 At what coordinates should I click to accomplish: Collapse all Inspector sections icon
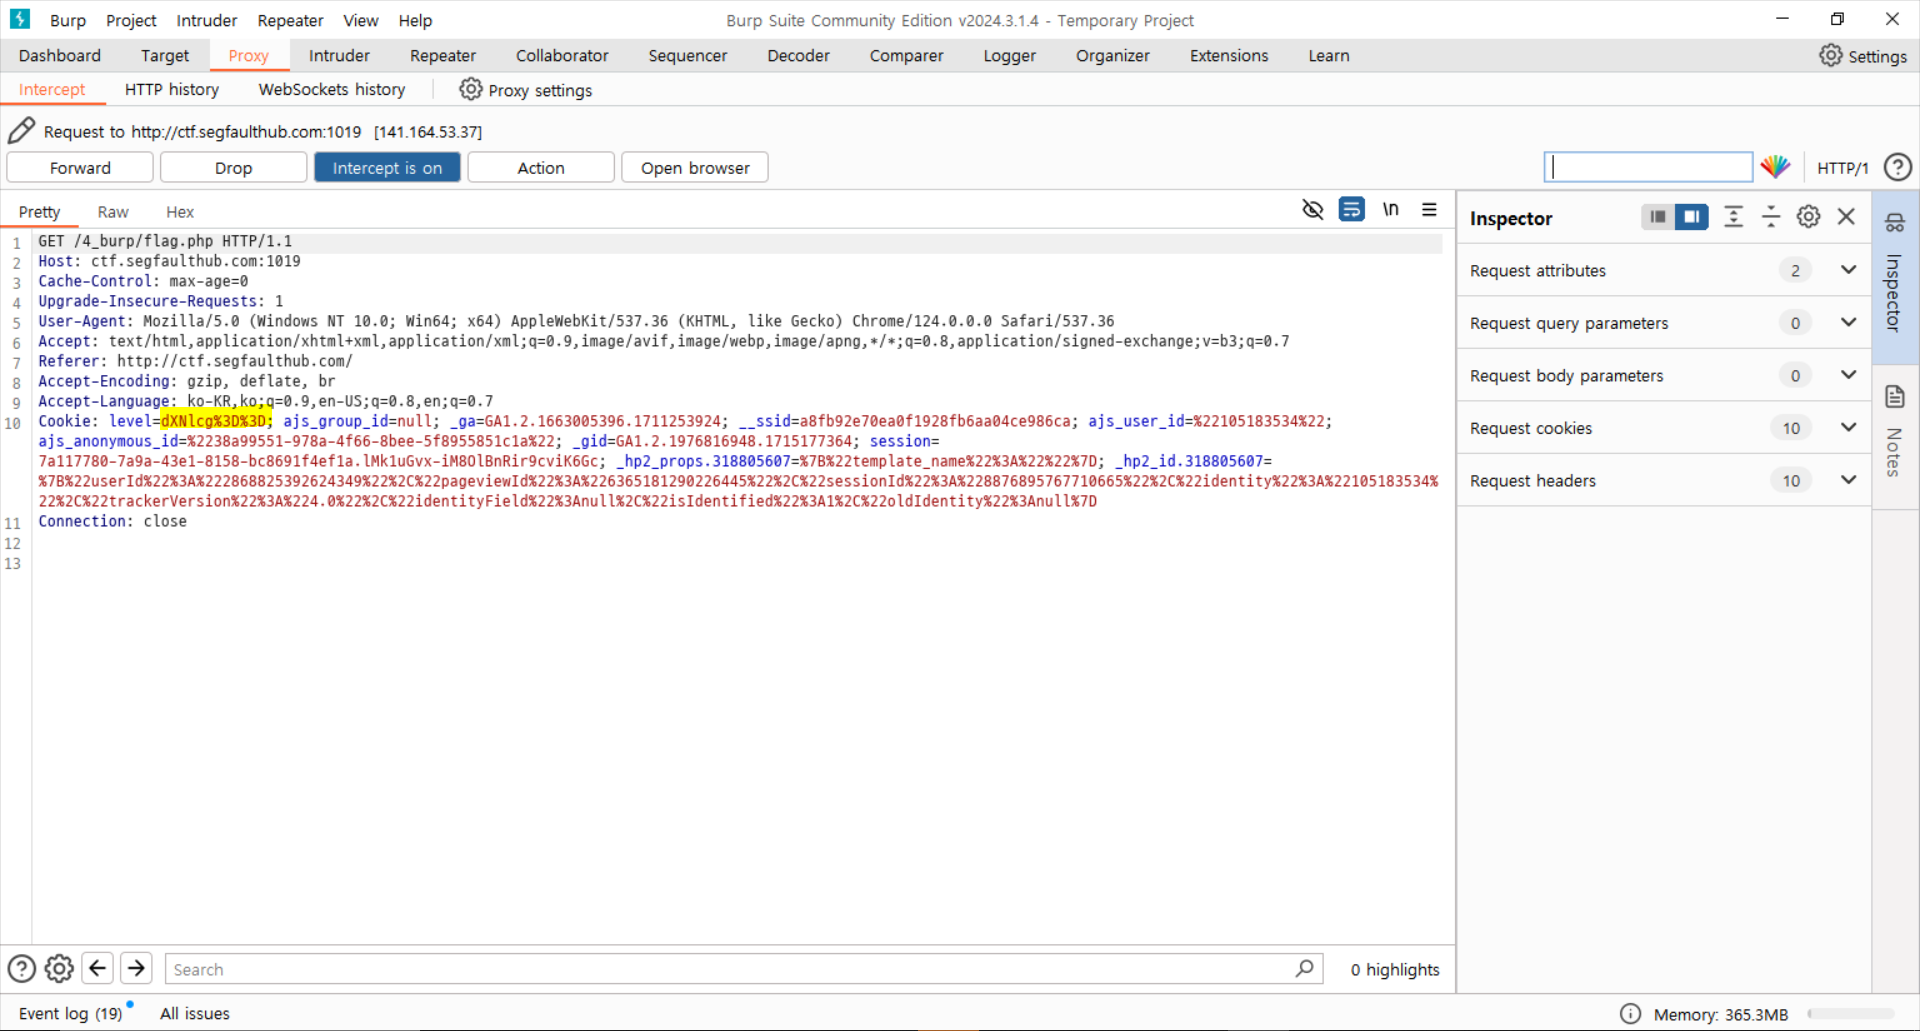coord(1770,217)
